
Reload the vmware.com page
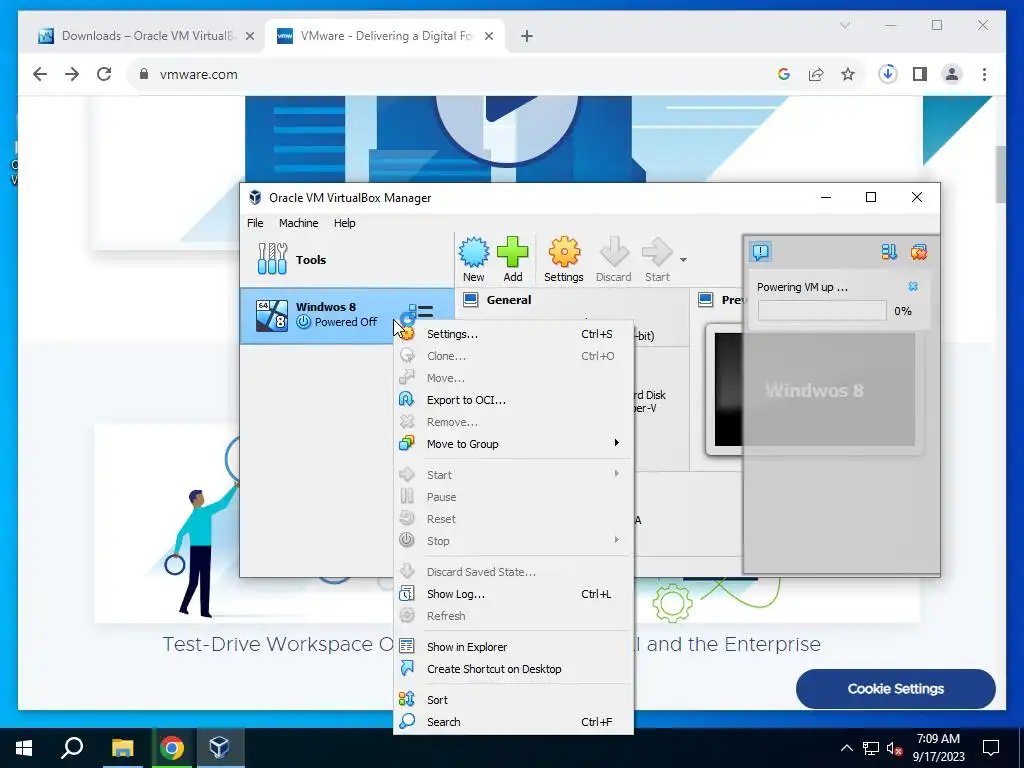pyautogui.click(x=104, y=74)
